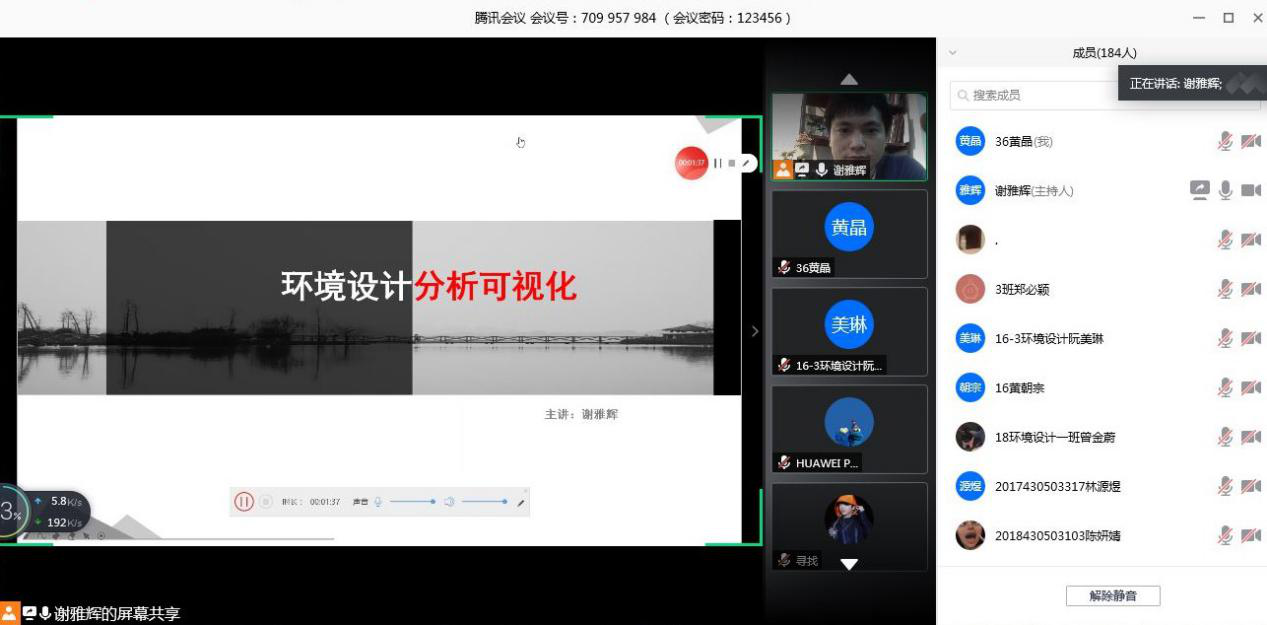
Task: Click the slide title 环境设计分析可视化
Action: 429,286
